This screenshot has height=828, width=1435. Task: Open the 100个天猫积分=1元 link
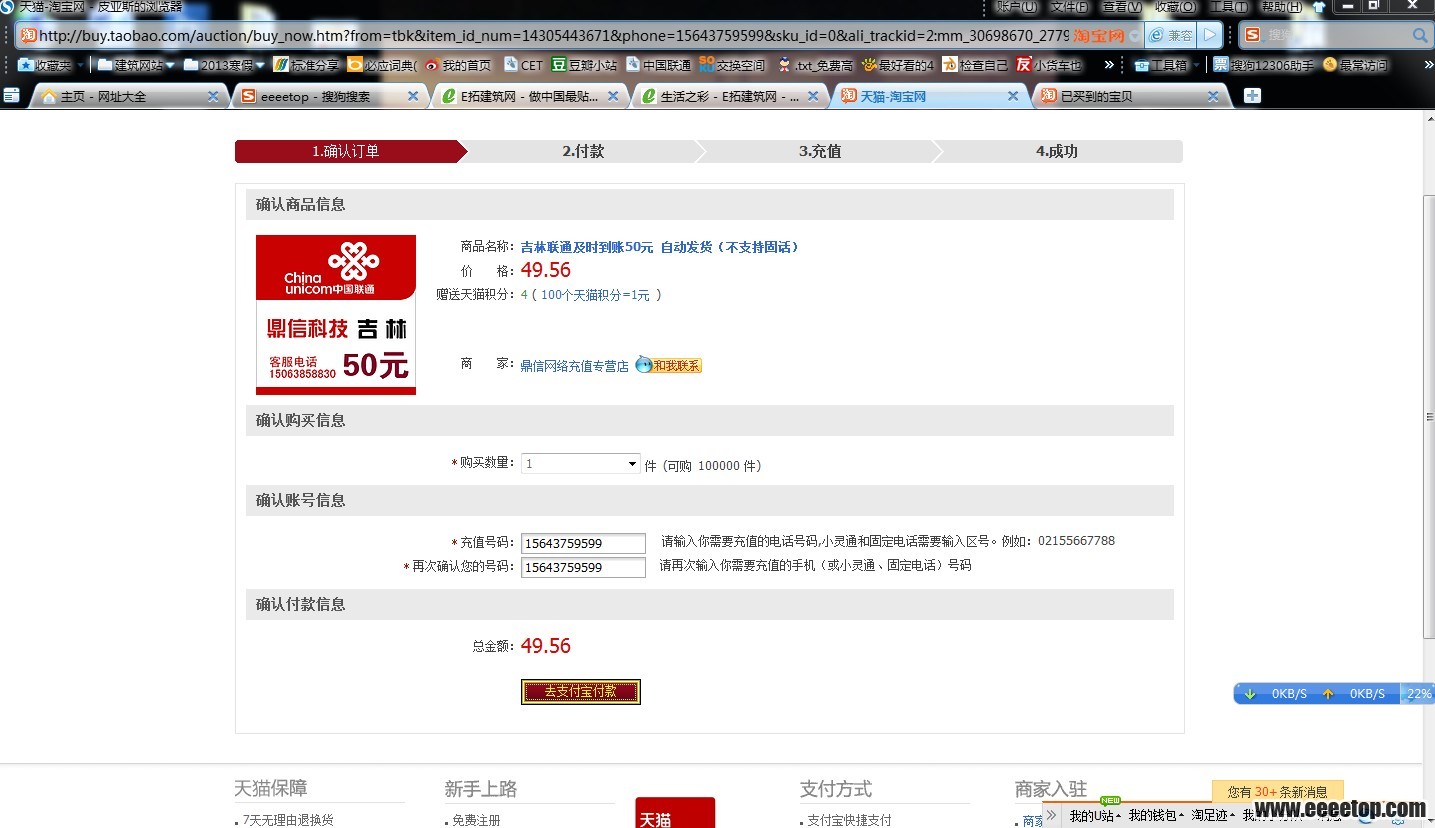pos(595,295)
